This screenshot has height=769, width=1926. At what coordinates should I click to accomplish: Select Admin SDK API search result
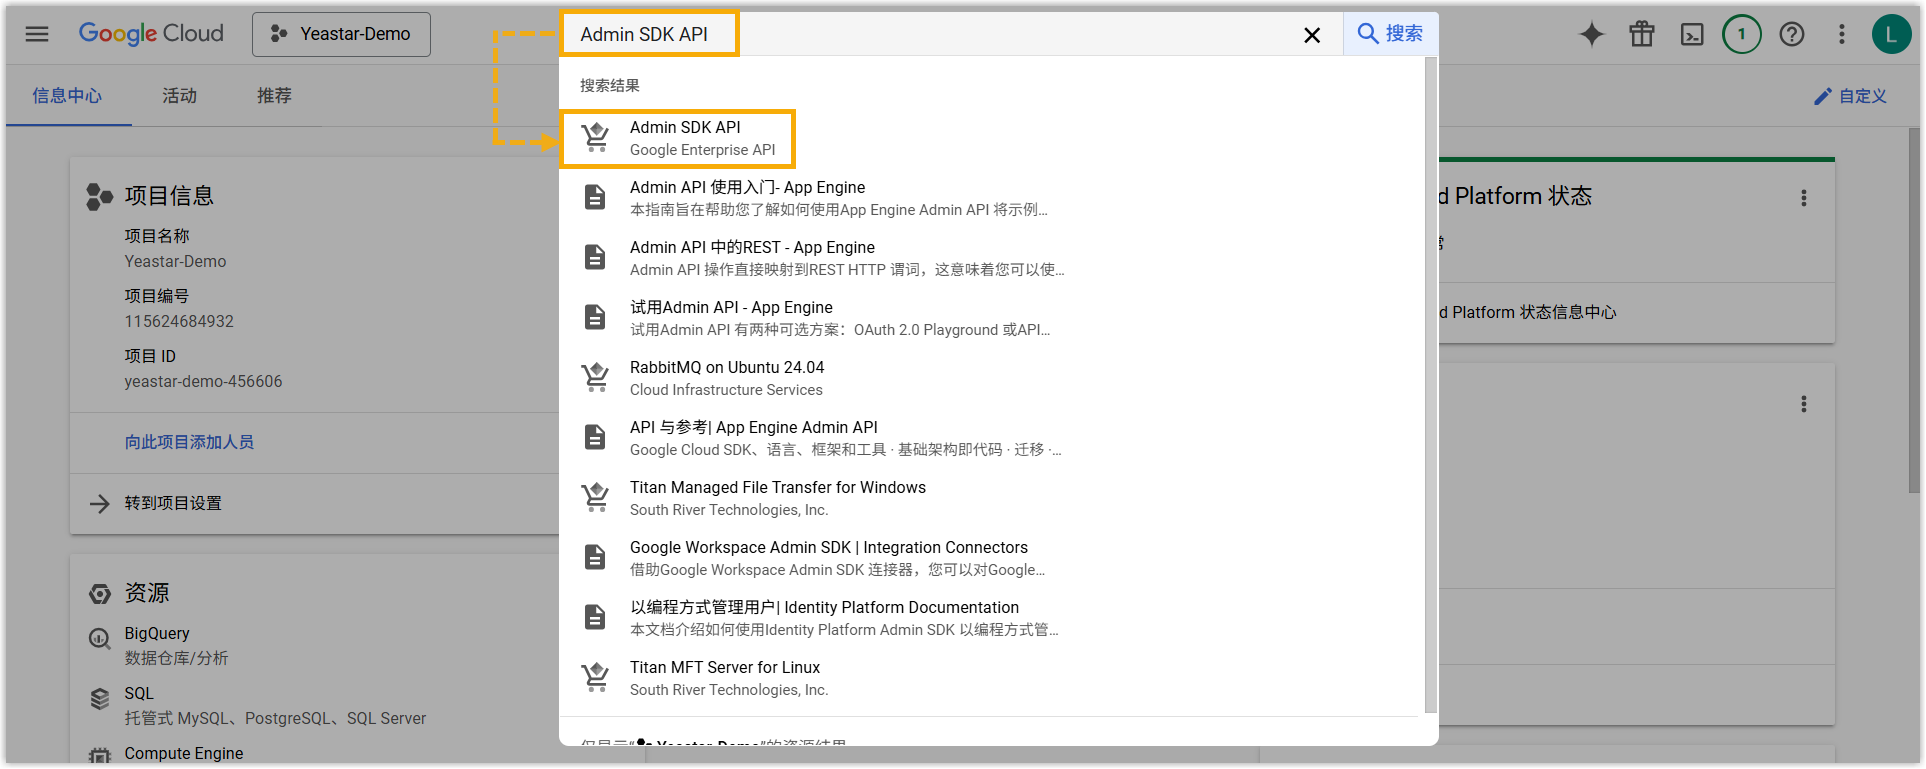pos(685,138)
